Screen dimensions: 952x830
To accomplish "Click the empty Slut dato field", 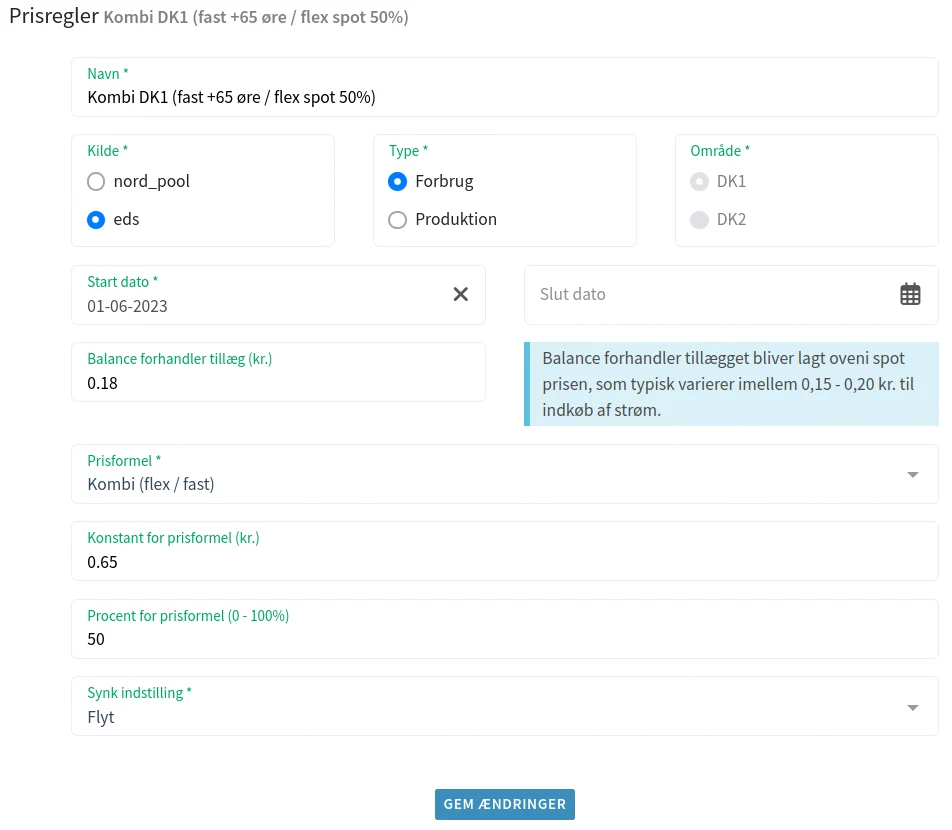I will (x=700, y=295).
